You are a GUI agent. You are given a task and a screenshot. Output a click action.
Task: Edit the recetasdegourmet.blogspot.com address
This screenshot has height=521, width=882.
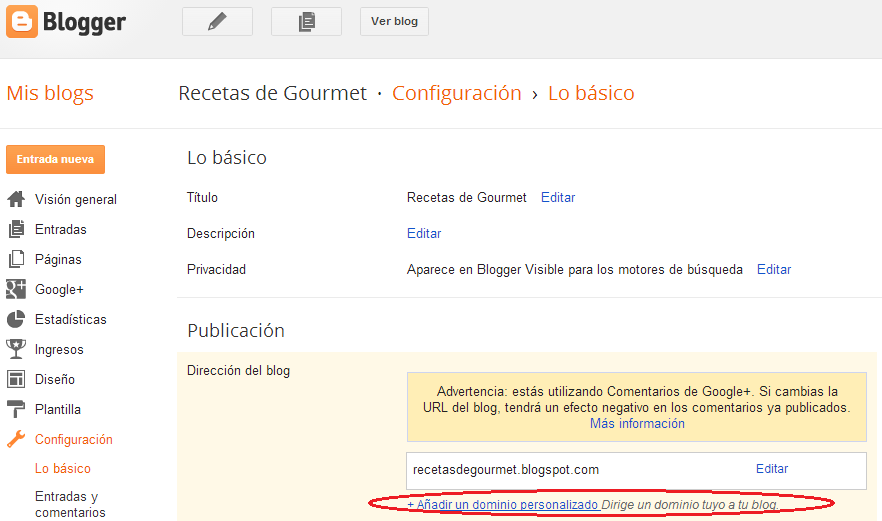(x=772, y=469)
